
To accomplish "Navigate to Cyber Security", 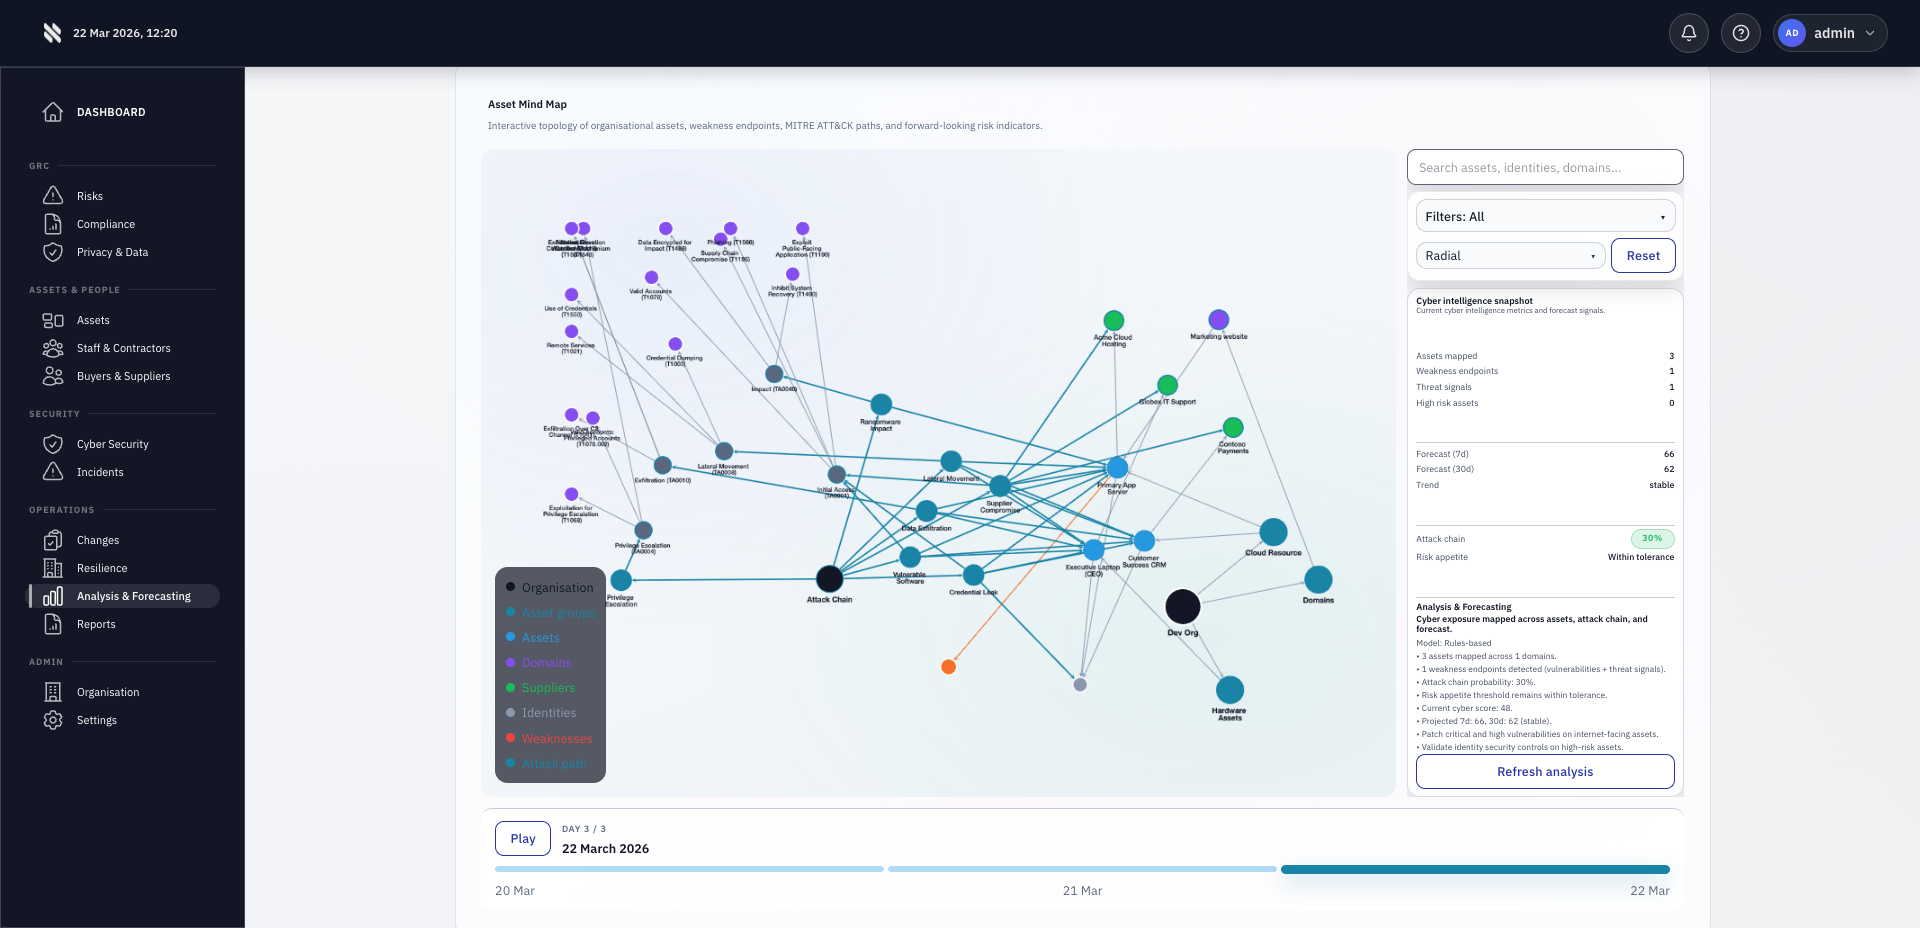I will click(x=113, y=444).
